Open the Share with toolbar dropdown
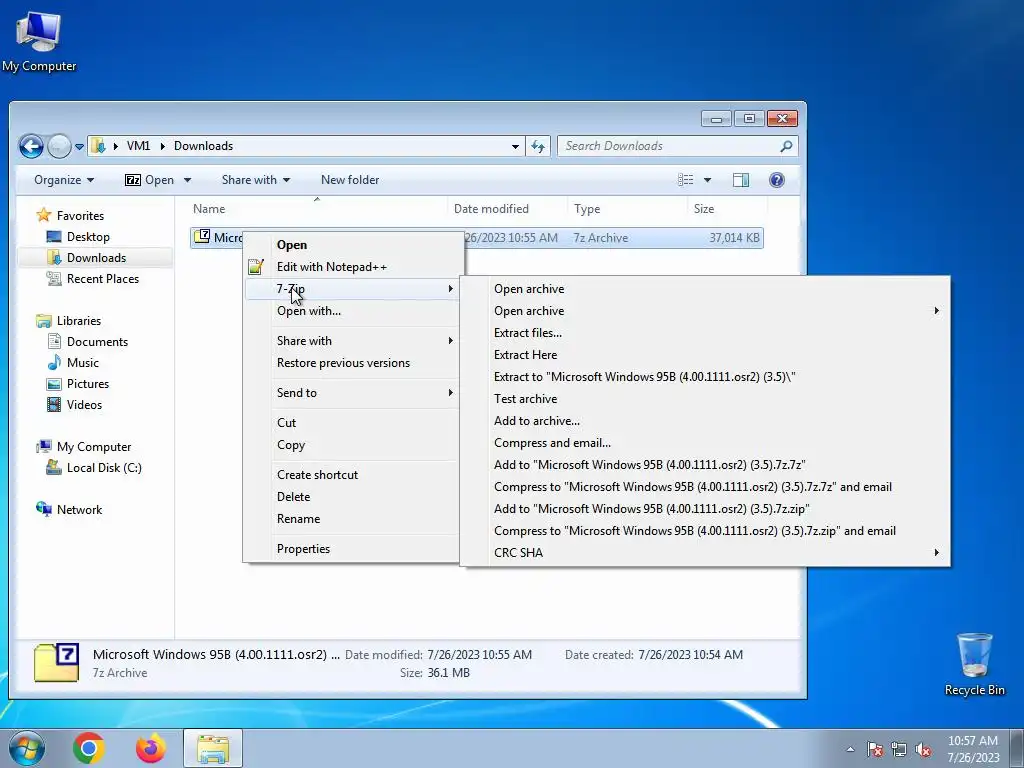The width and height of the screenshot is (1024, 768). [255, 180]
